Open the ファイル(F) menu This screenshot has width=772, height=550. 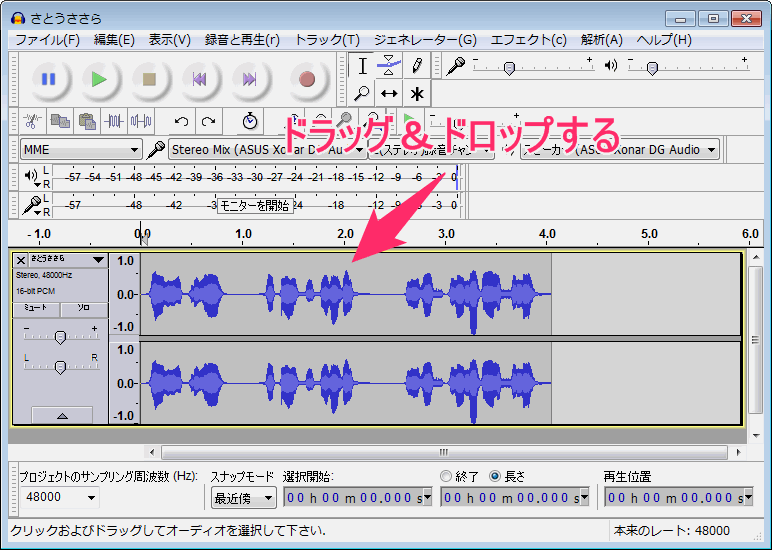pos(48,40)
